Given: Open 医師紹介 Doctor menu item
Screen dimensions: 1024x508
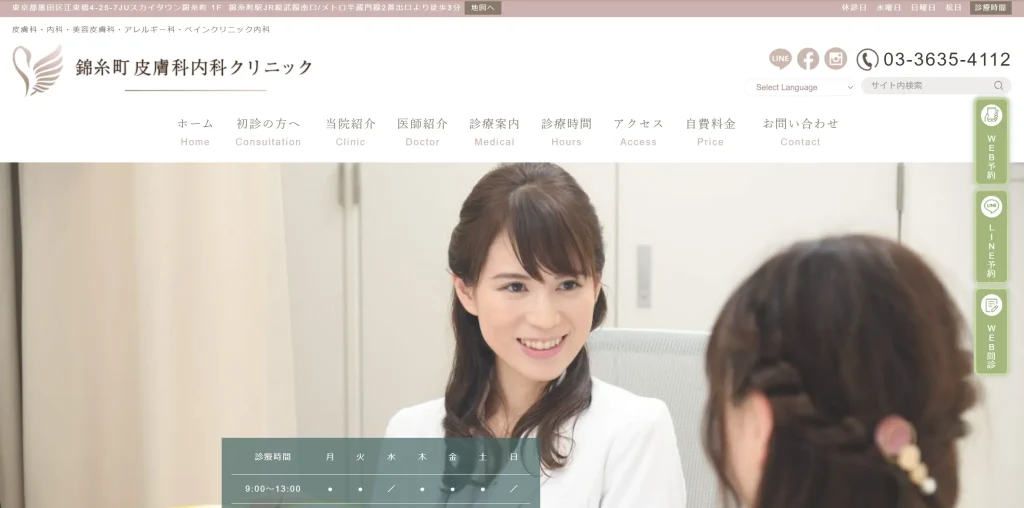Looking at the screenshot, I should [422, 131].
